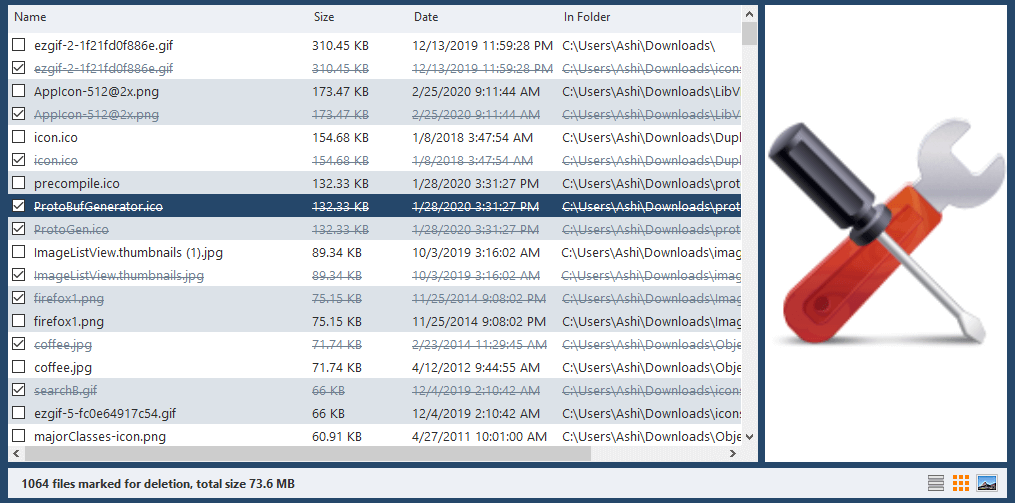This screenshot has height=503, width=1015.
Task: Click the unstruck icon.ico file name
Action: tap(56, 137)
